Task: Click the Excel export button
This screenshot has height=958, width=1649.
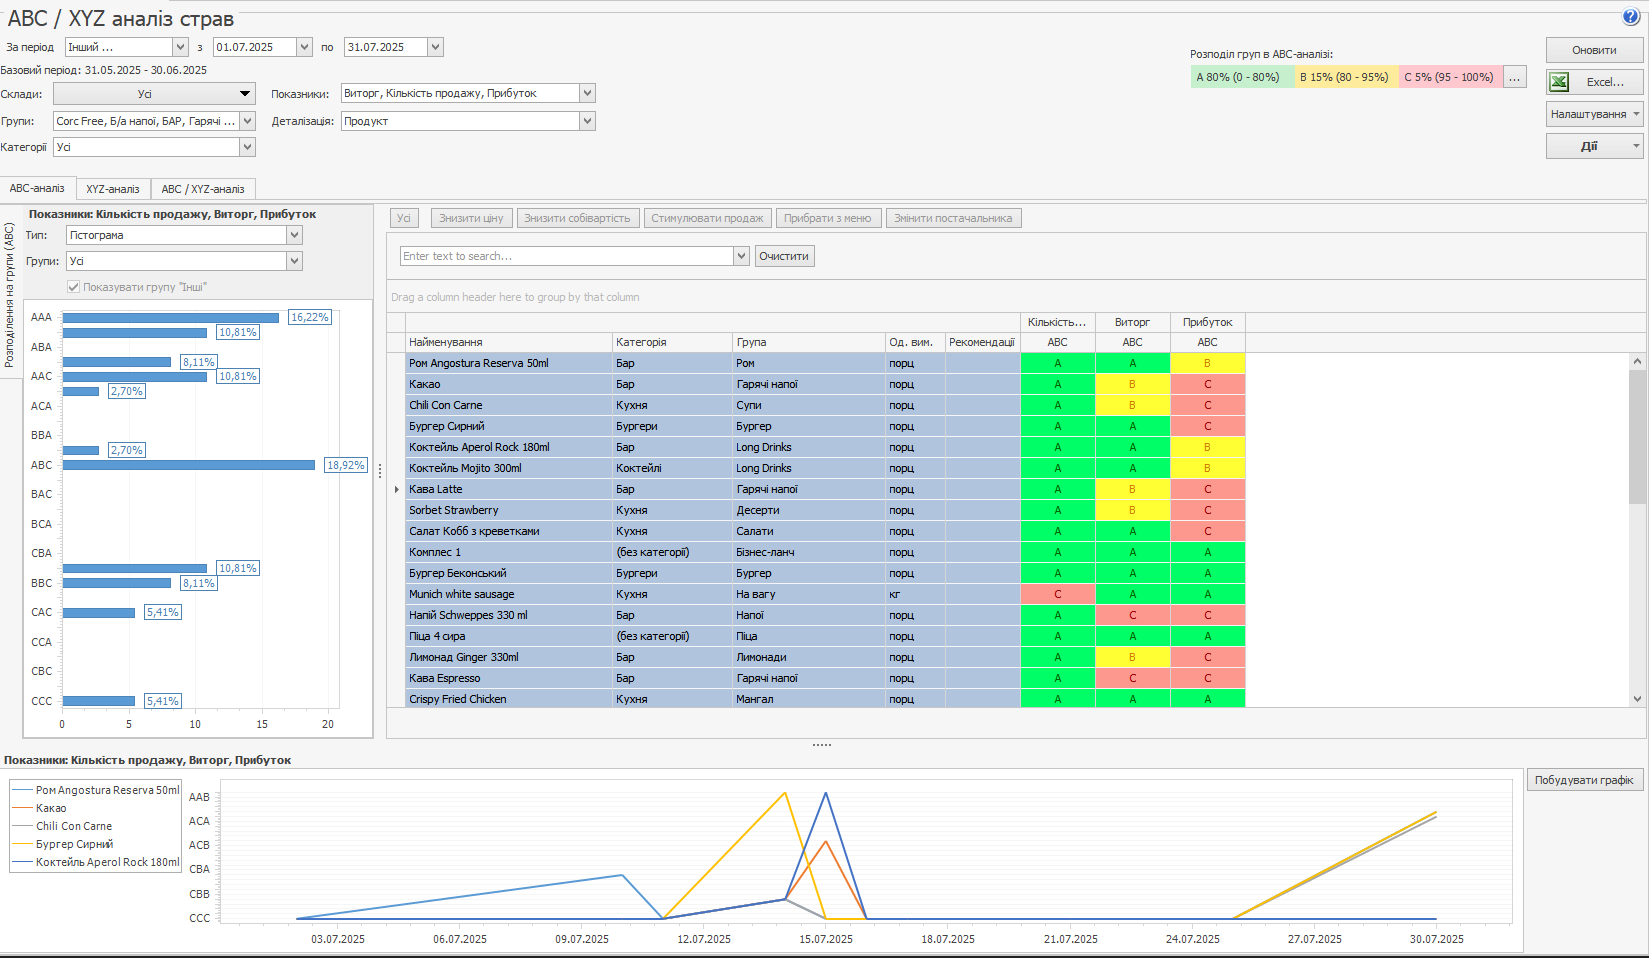Action: (x=1594, y=82)
